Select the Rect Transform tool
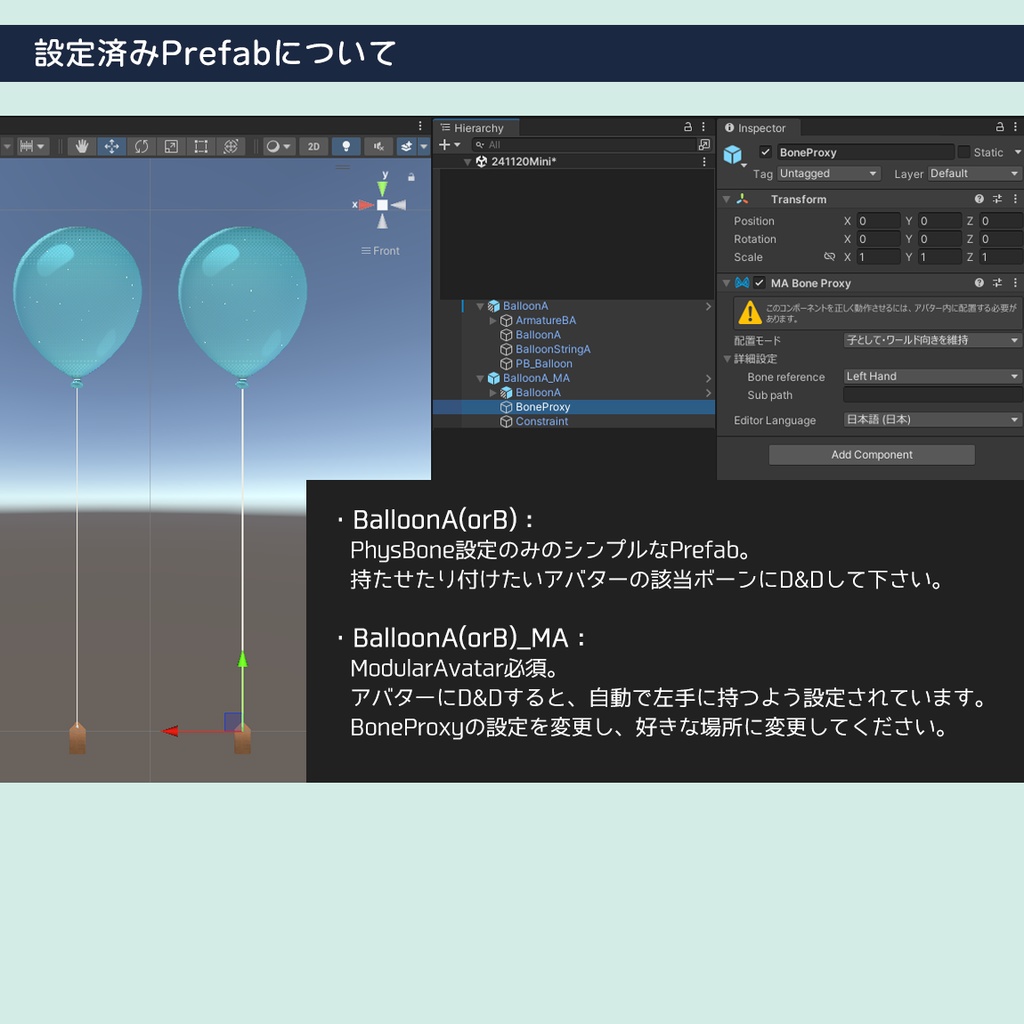This screenshot has height=1024, width=1024. (201, 146)
